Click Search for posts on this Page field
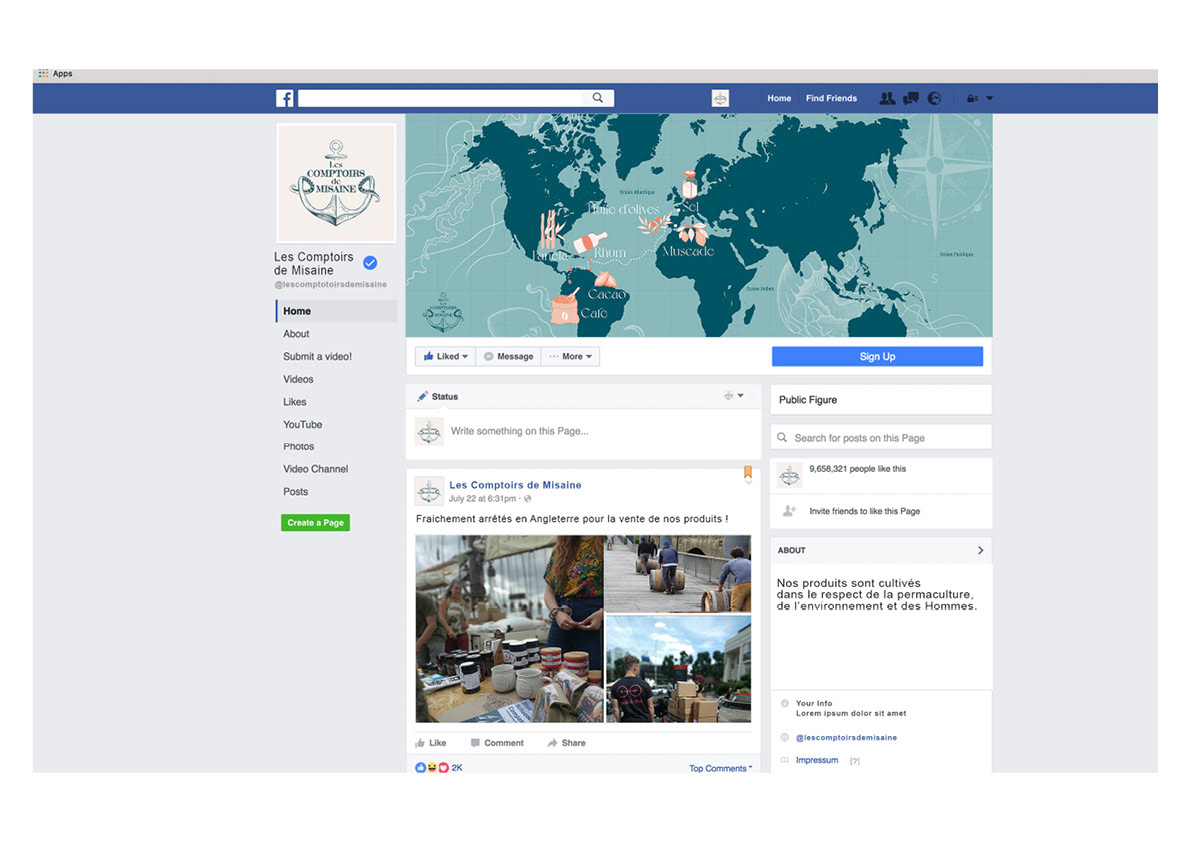Image resolution: width=1191 pixels, height=842 pixels. pyautogui.click(x=881, y=438)
